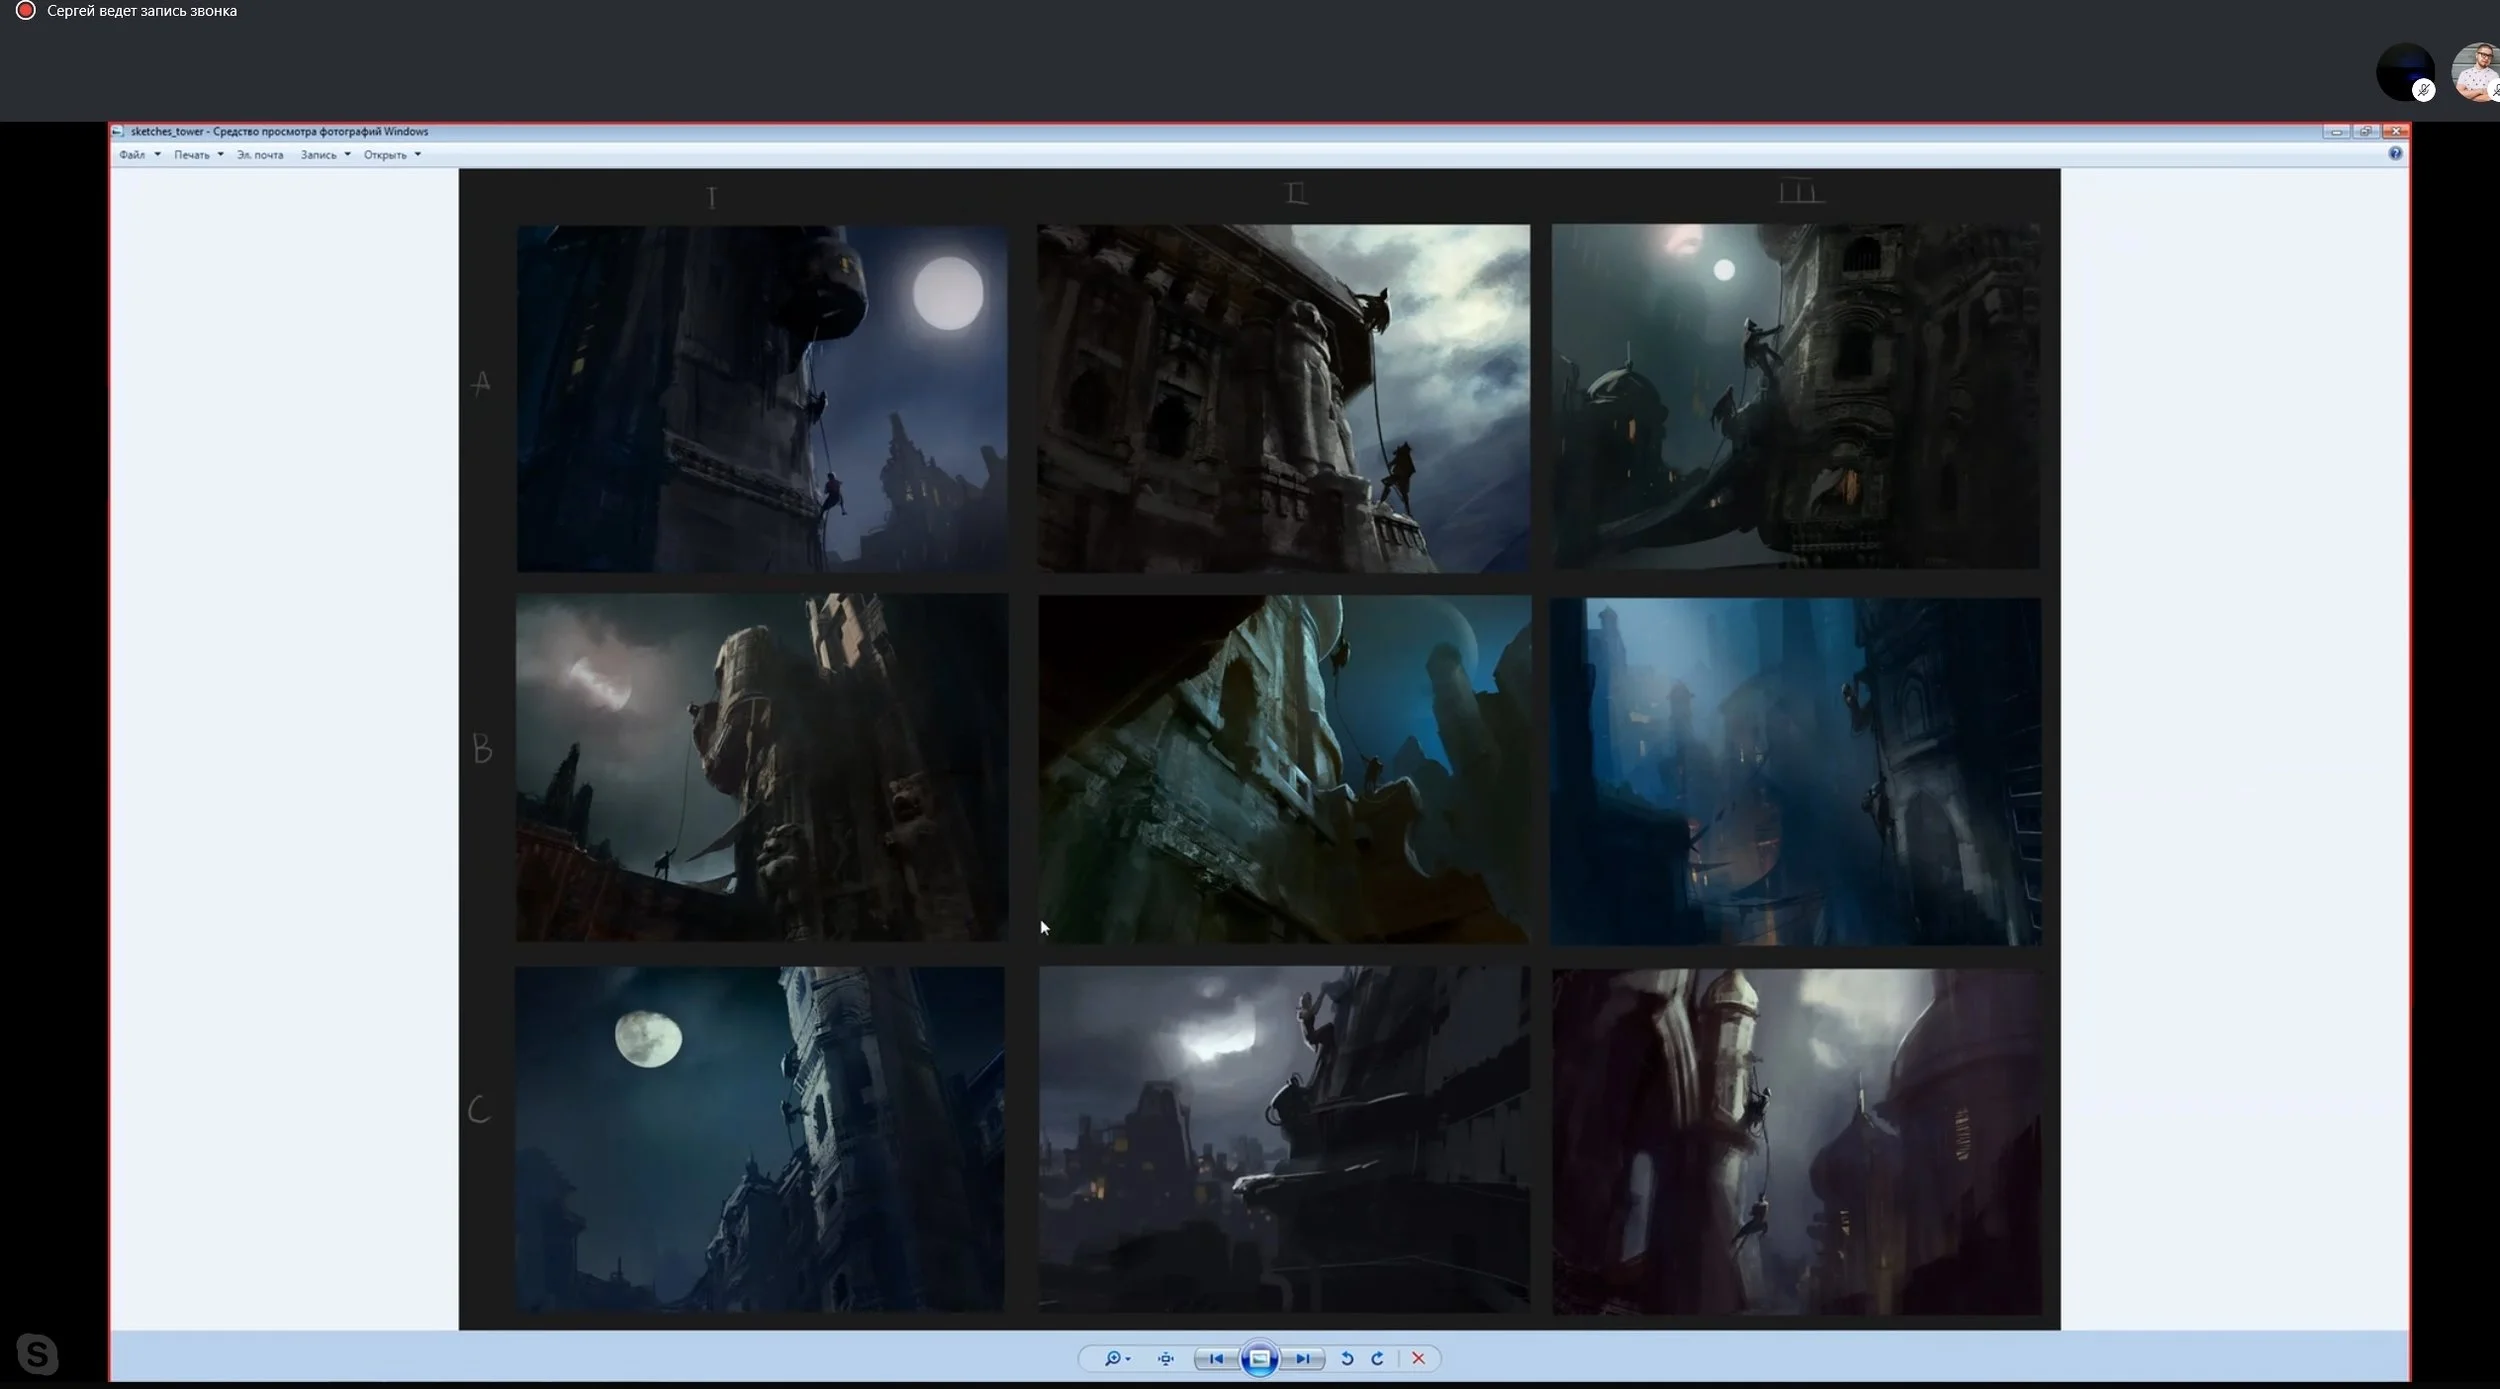Expand the Файл menu
The width and height of the screenshot is (2500, 1389).
pyautogui.click(x=139, y=155)
